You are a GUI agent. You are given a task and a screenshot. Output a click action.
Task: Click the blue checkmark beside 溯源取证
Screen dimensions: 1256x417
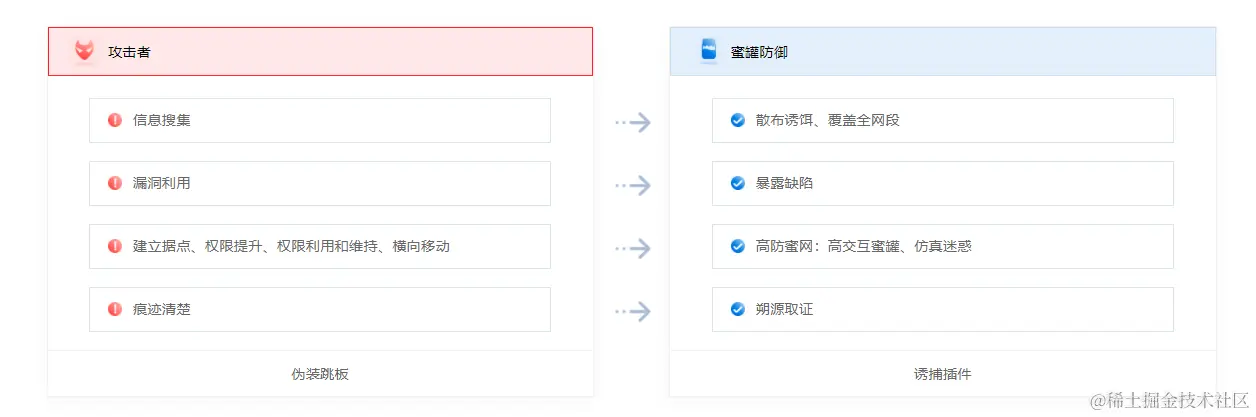[x=738, y=309]
